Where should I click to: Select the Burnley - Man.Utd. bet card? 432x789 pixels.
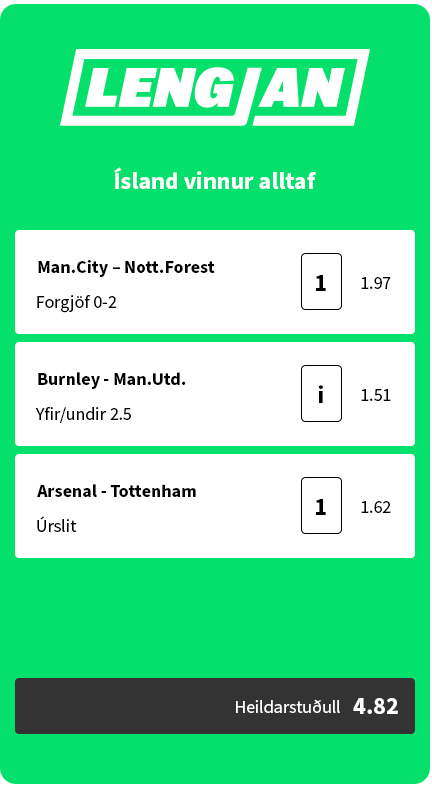215,394
